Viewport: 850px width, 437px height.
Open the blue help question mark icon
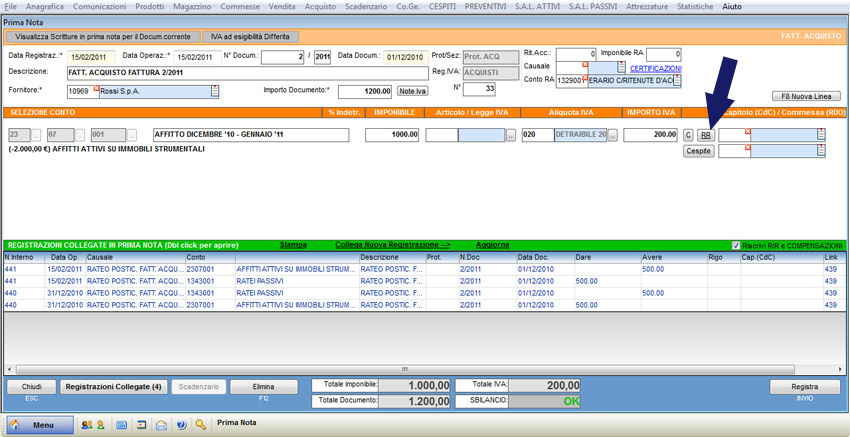tap(181, 424)
